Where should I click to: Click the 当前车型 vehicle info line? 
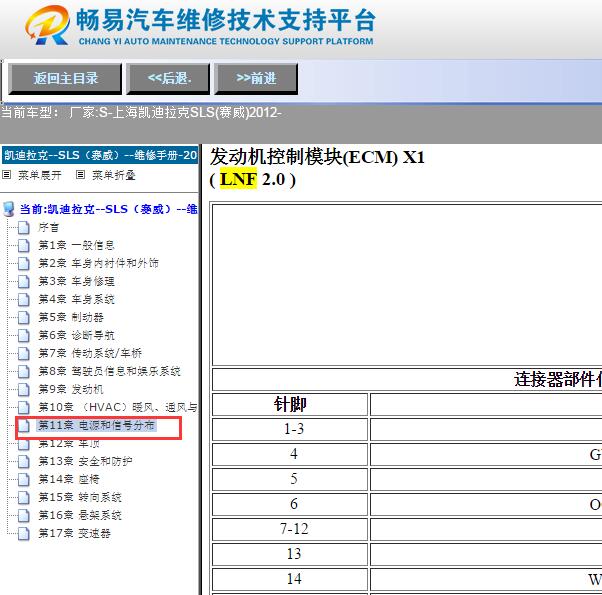[141, 112]
